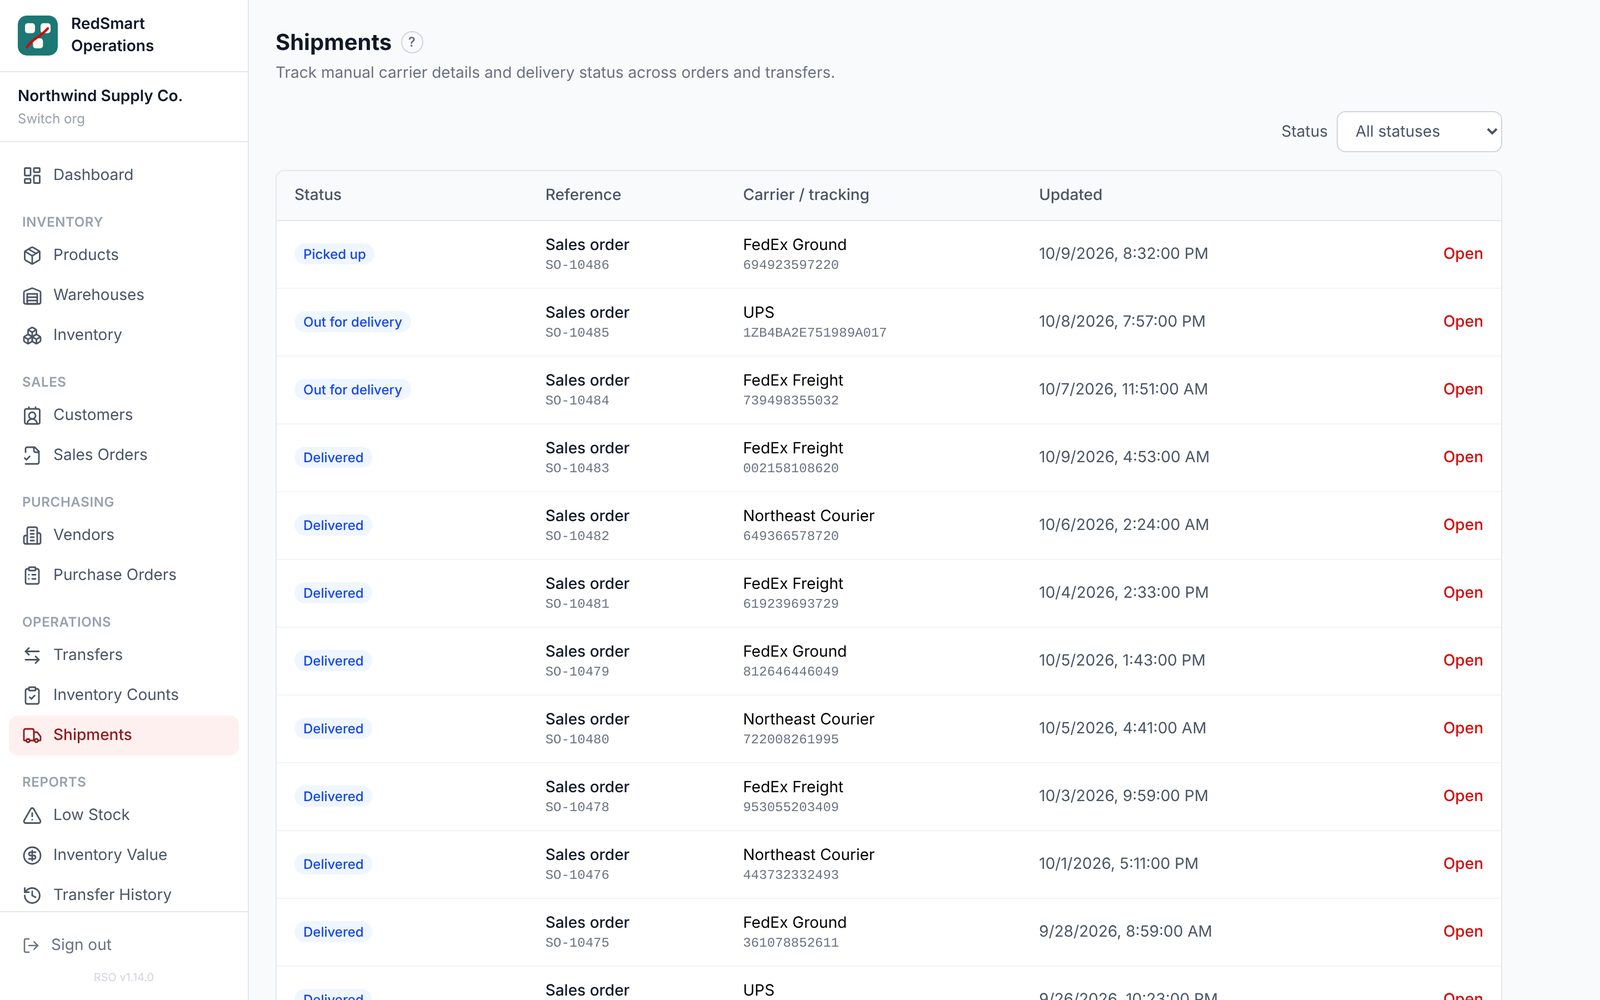Click the Inventory cubes icon

[32, 335]
